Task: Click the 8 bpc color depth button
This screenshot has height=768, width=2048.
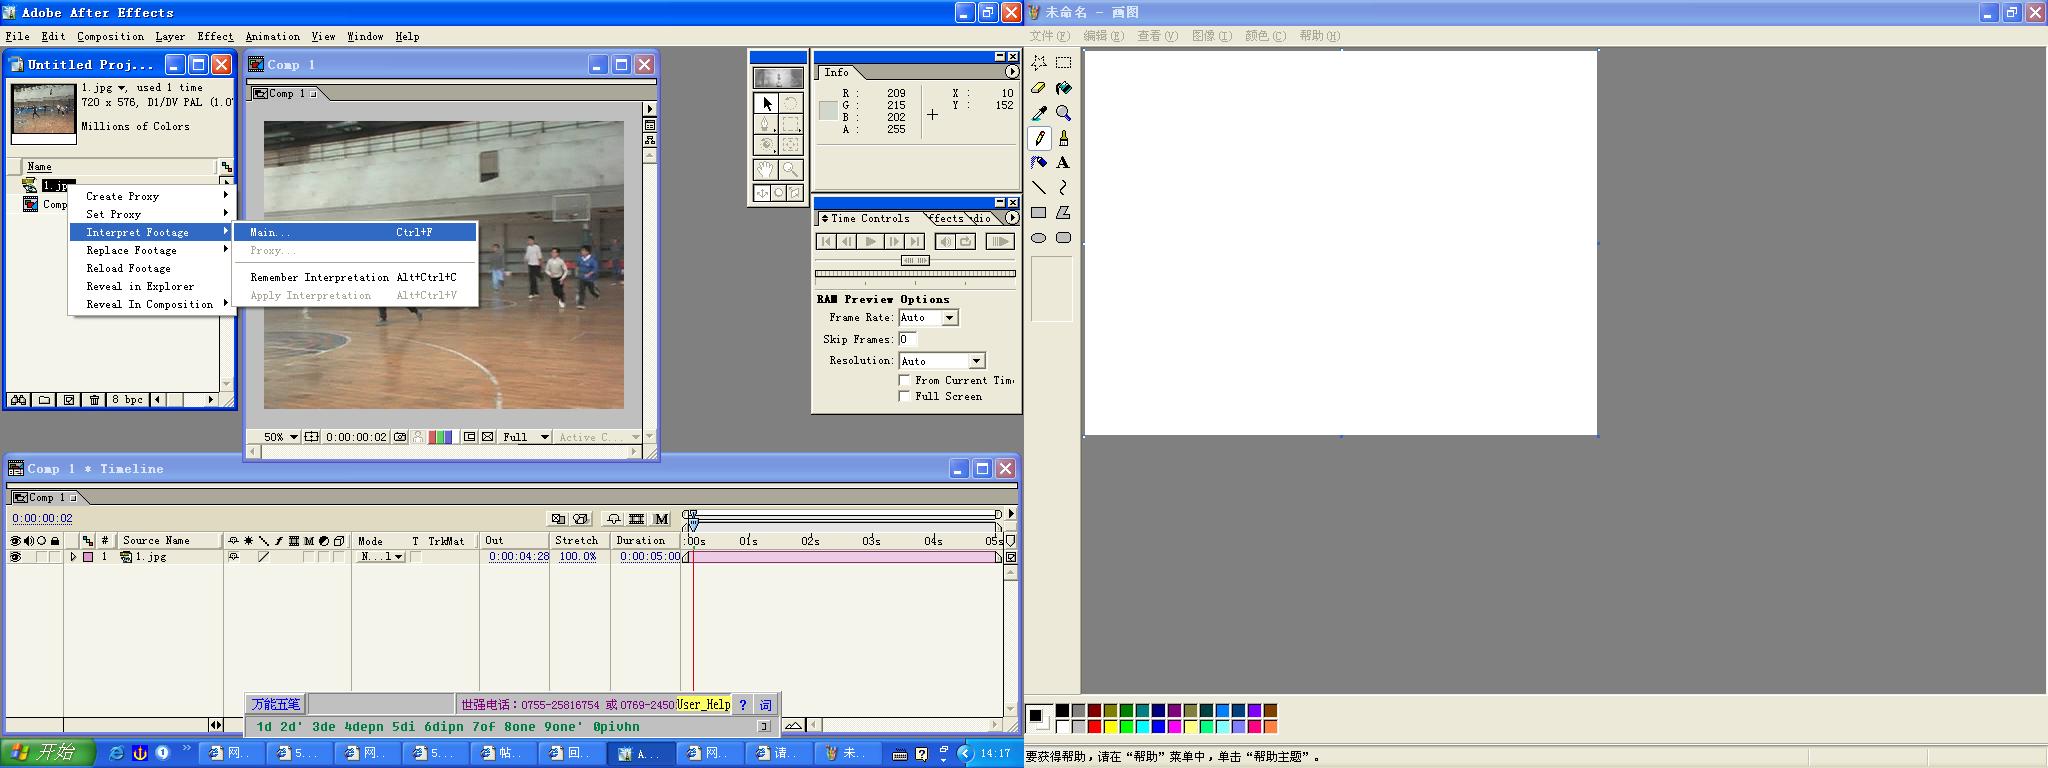Action: [127, 400]
